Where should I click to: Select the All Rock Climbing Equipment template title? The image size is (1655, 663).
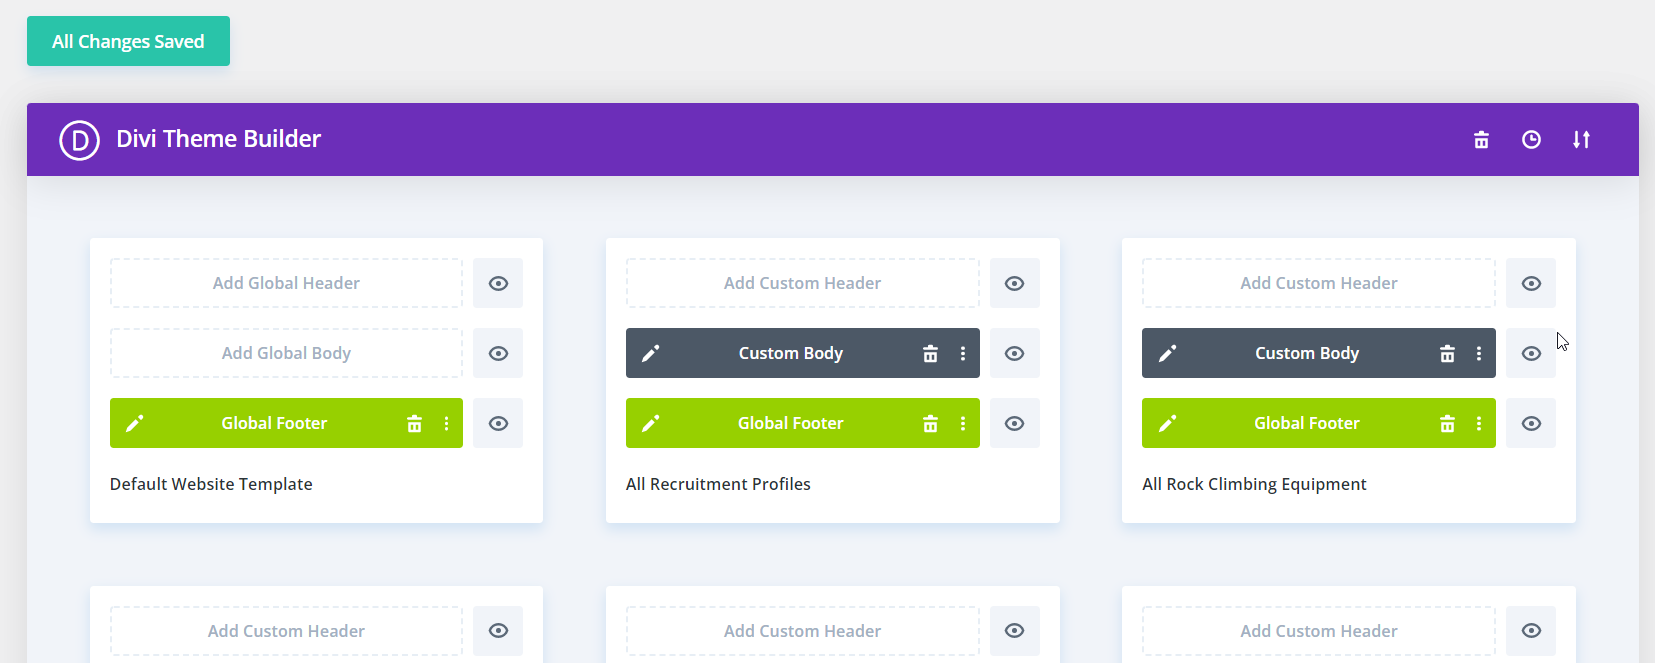click(1254, 484)
